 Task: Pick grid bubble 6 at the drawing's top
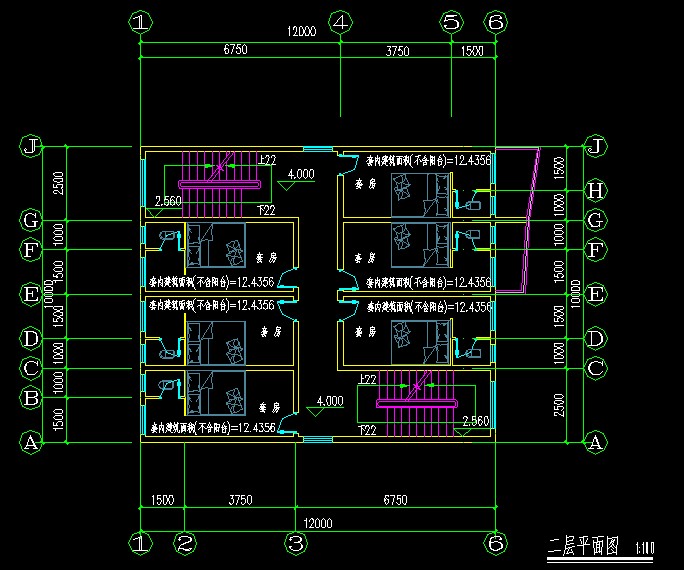point(496,22)
